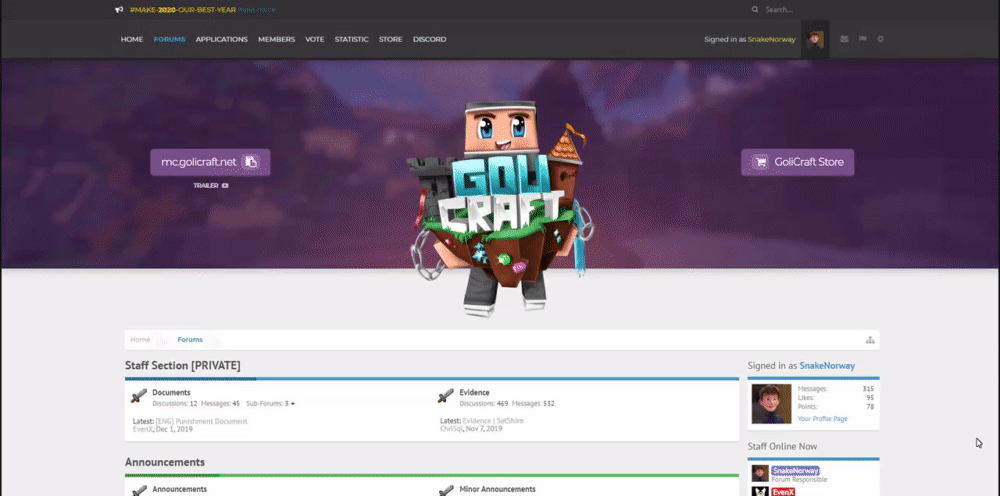Click Staff Online Now heading

[783, 446]
